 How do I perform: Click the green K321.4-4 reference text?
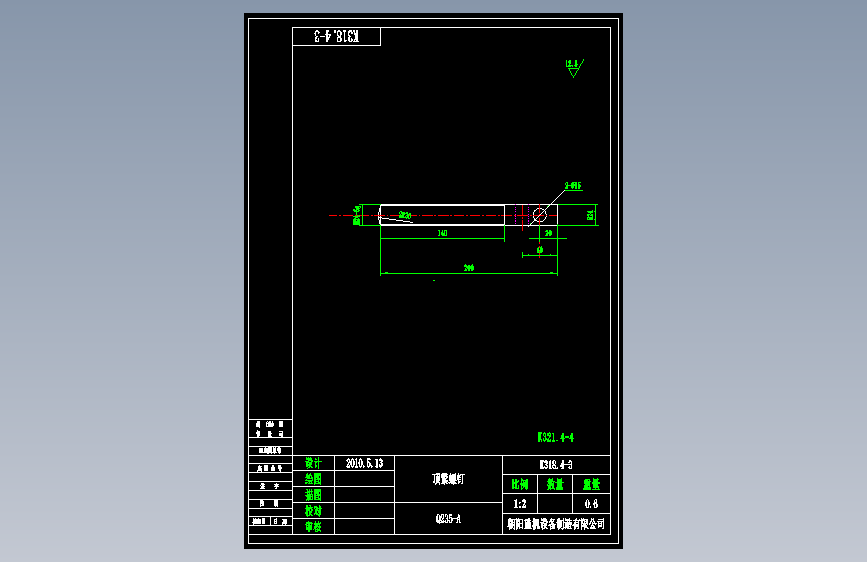(556, 438)
